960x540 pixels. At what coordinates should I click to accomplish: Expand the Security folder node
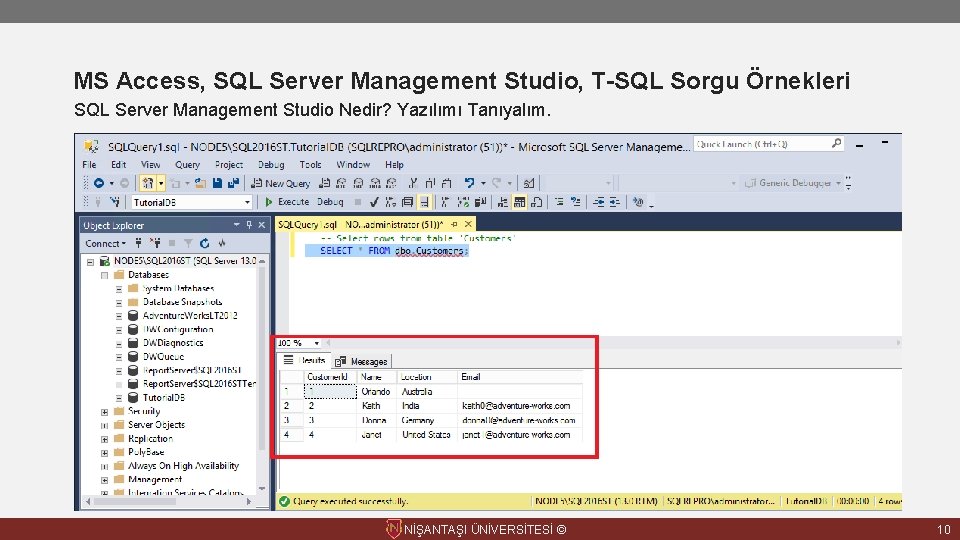tap(105, 412)
